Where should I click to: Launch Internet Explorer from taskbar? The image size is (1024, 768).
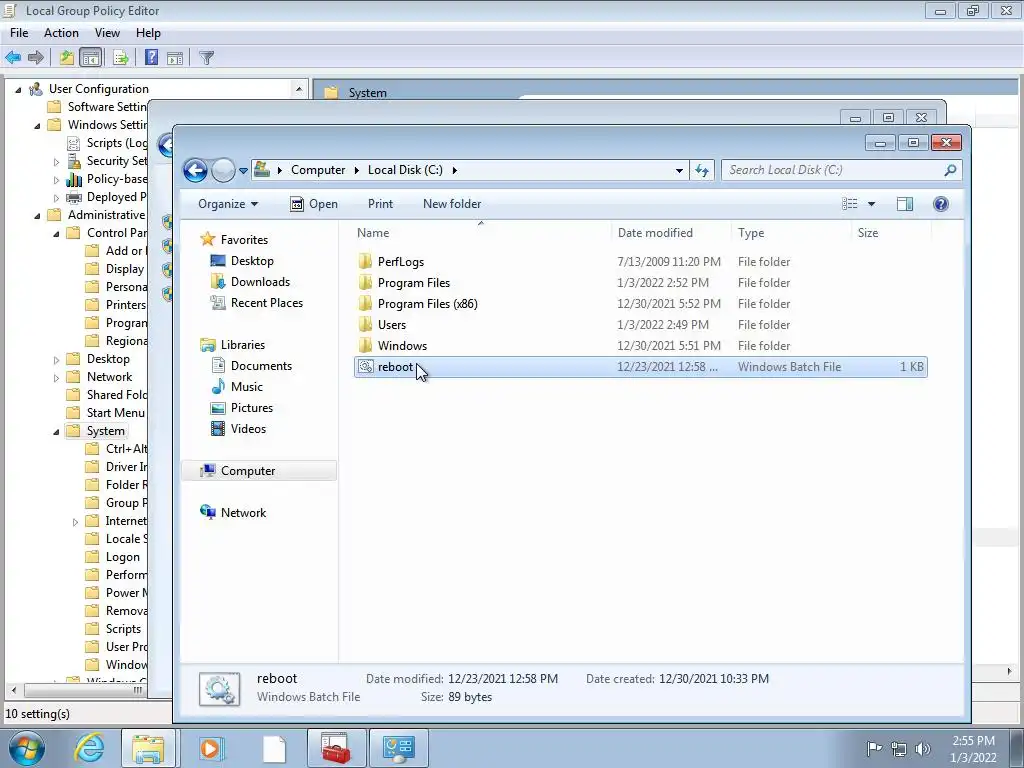pos(89,748)
